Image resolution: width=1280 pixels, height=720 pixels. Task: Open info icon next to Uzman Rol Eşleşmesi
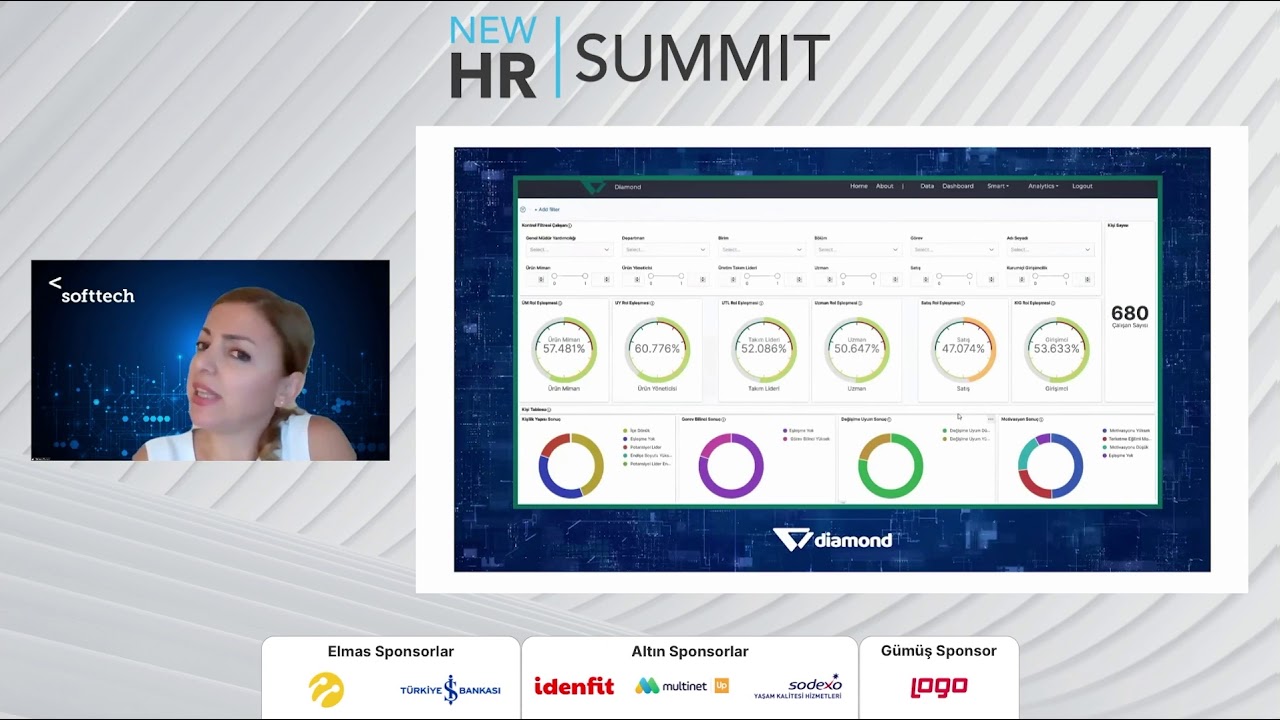861,303
